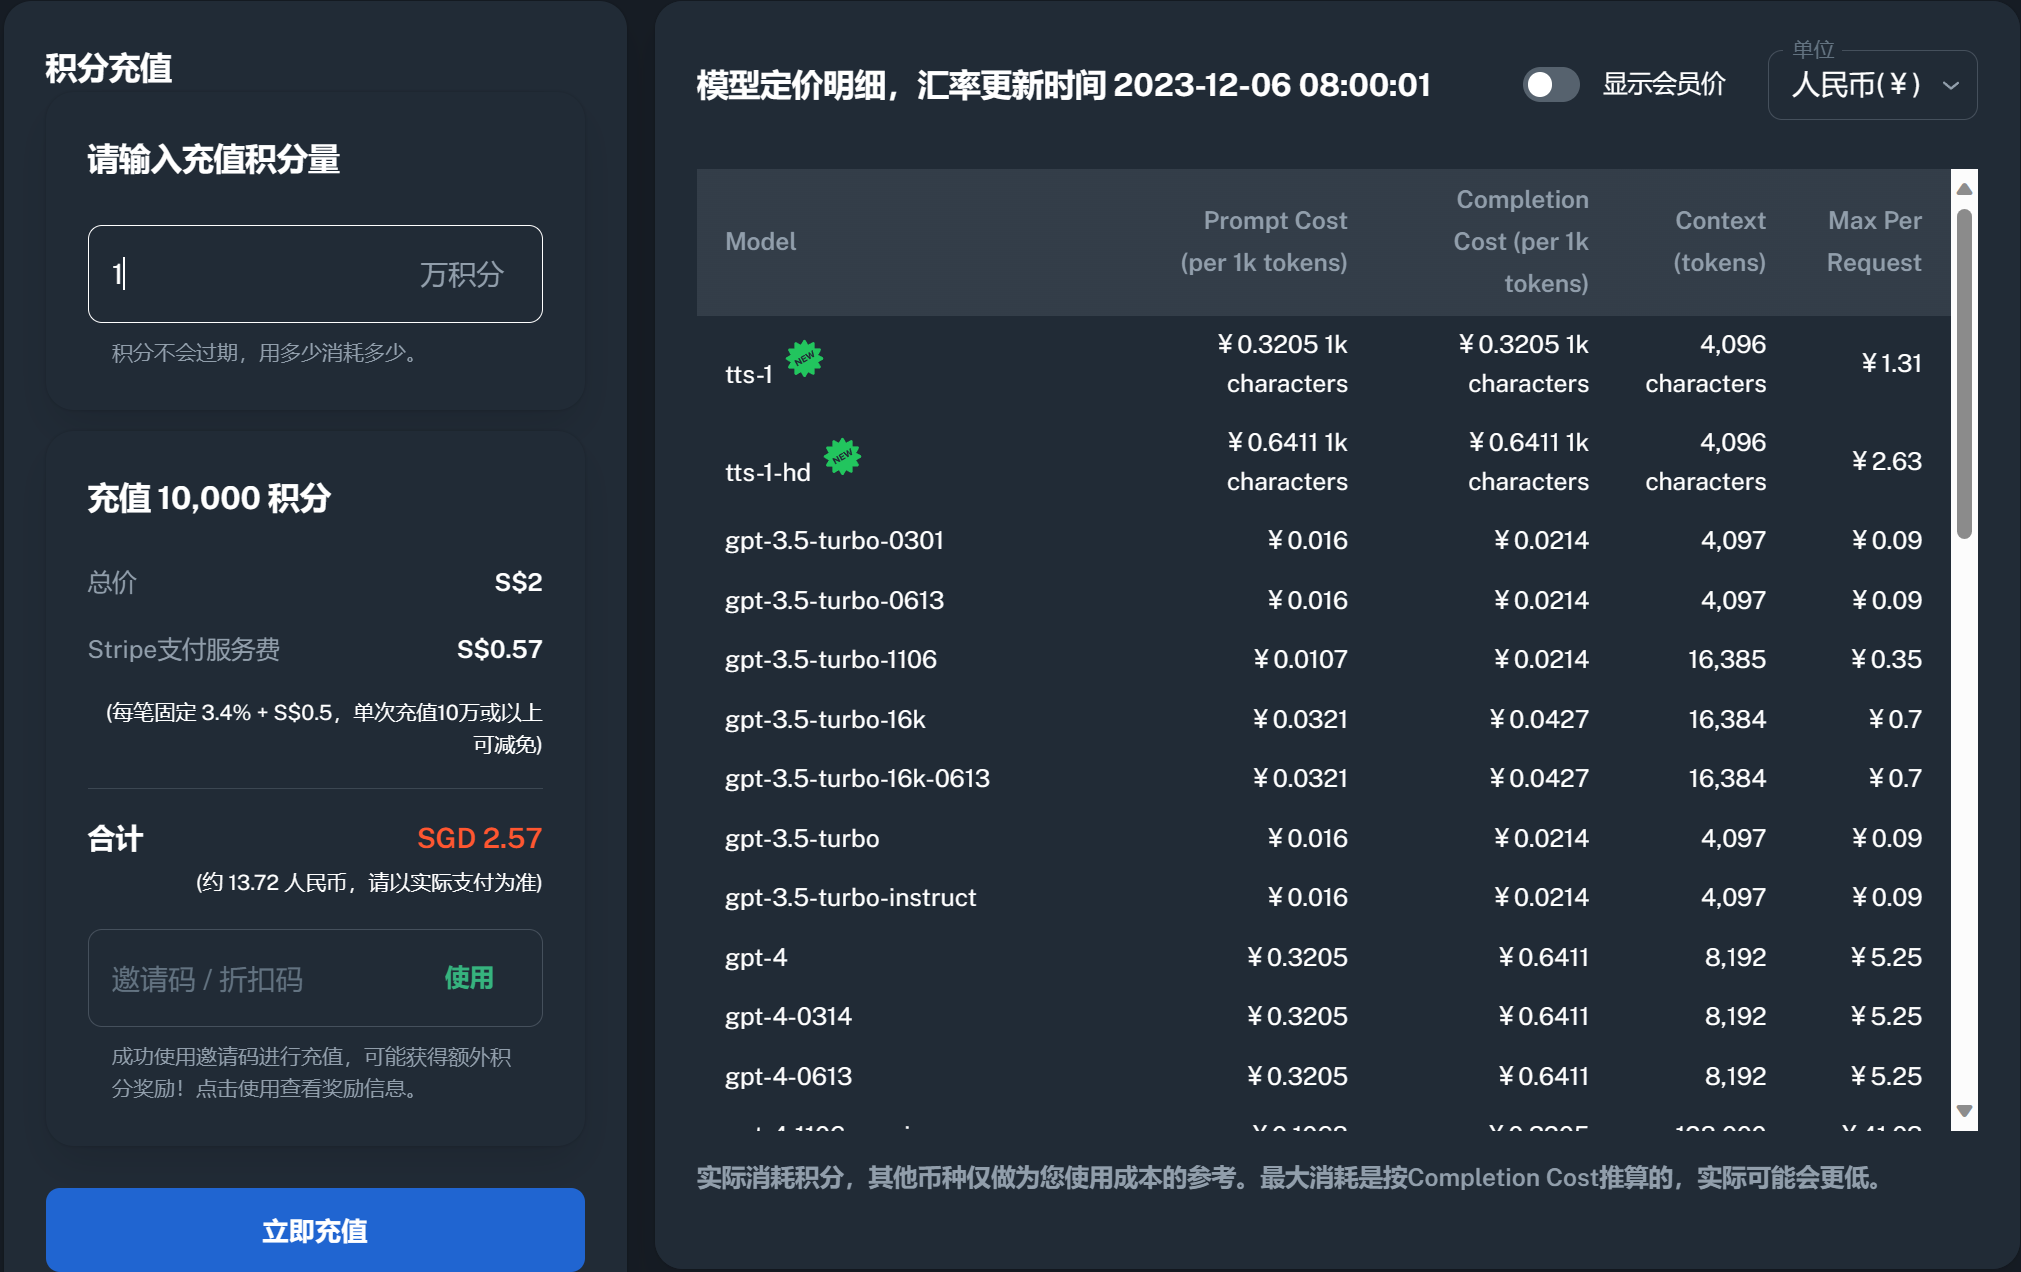Select the gpt-3.5-turbo-0613 row name

[x=834, y=600]
